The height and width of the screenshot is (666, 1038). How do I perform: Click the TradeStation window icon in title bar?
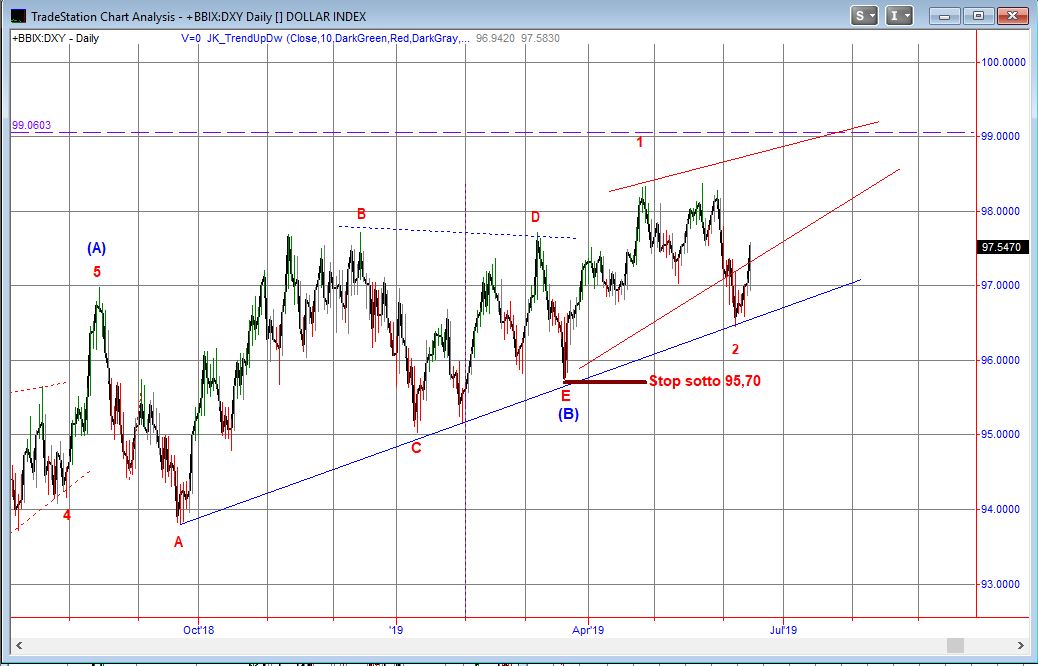[19, 16]
